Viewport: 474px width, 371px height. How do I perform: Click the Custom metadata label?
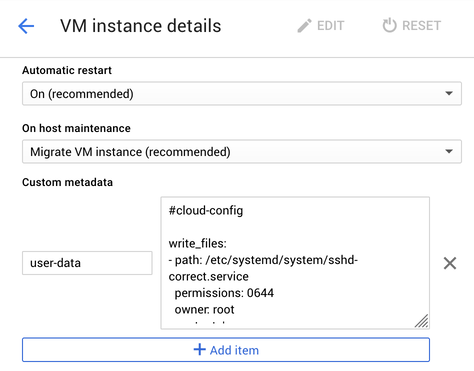(x=67, y=182)
